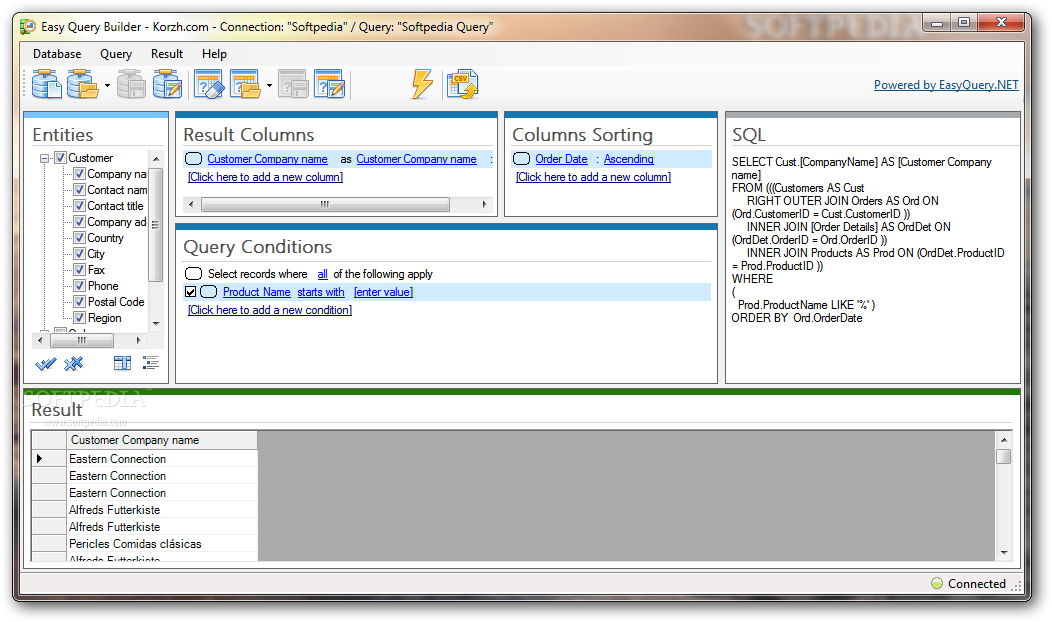1052x622 pixels.
Task: Toggle the Contact title checkbox
Action: (79, 206)
